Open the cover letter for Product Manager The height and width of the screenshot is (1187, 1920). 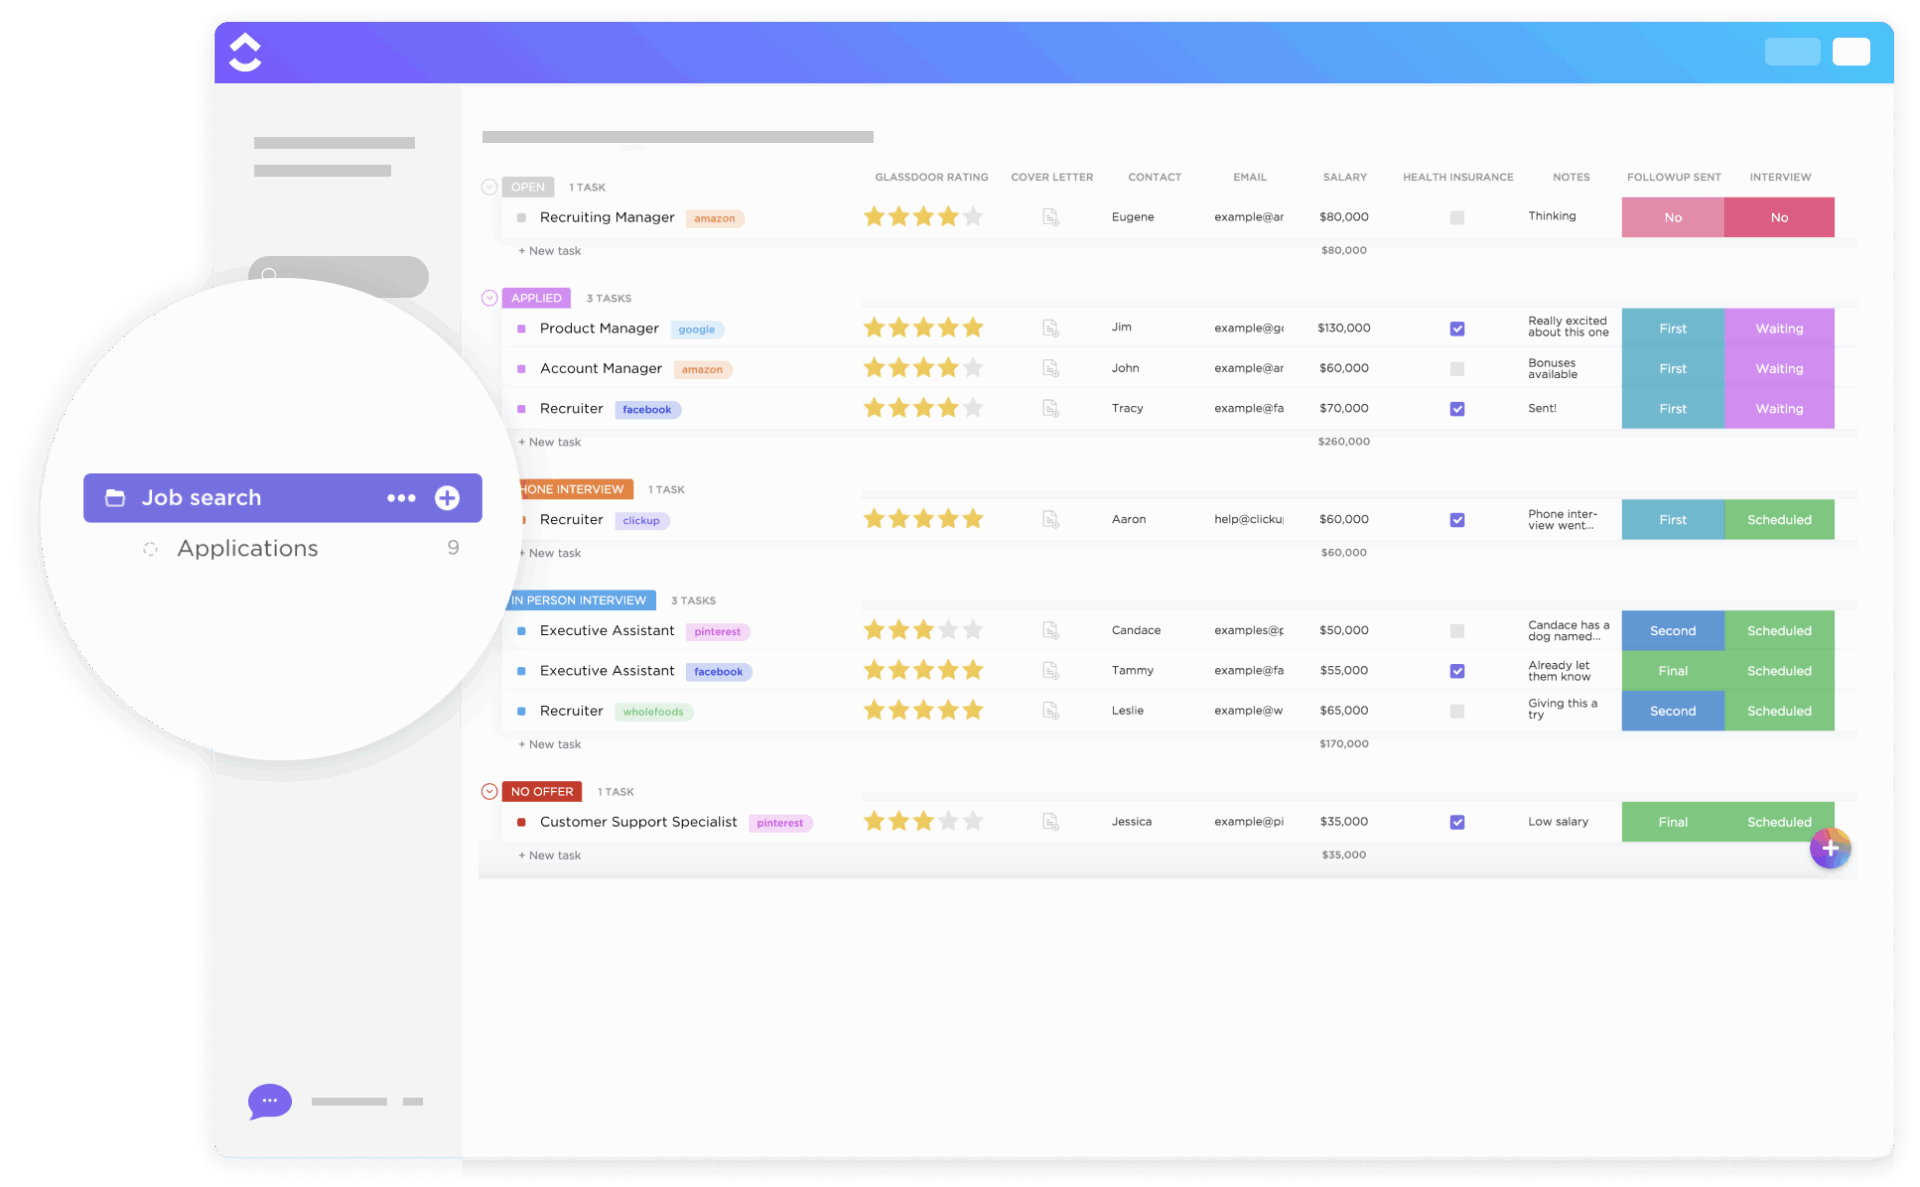pyautogui.click(x=1050, y=327)
